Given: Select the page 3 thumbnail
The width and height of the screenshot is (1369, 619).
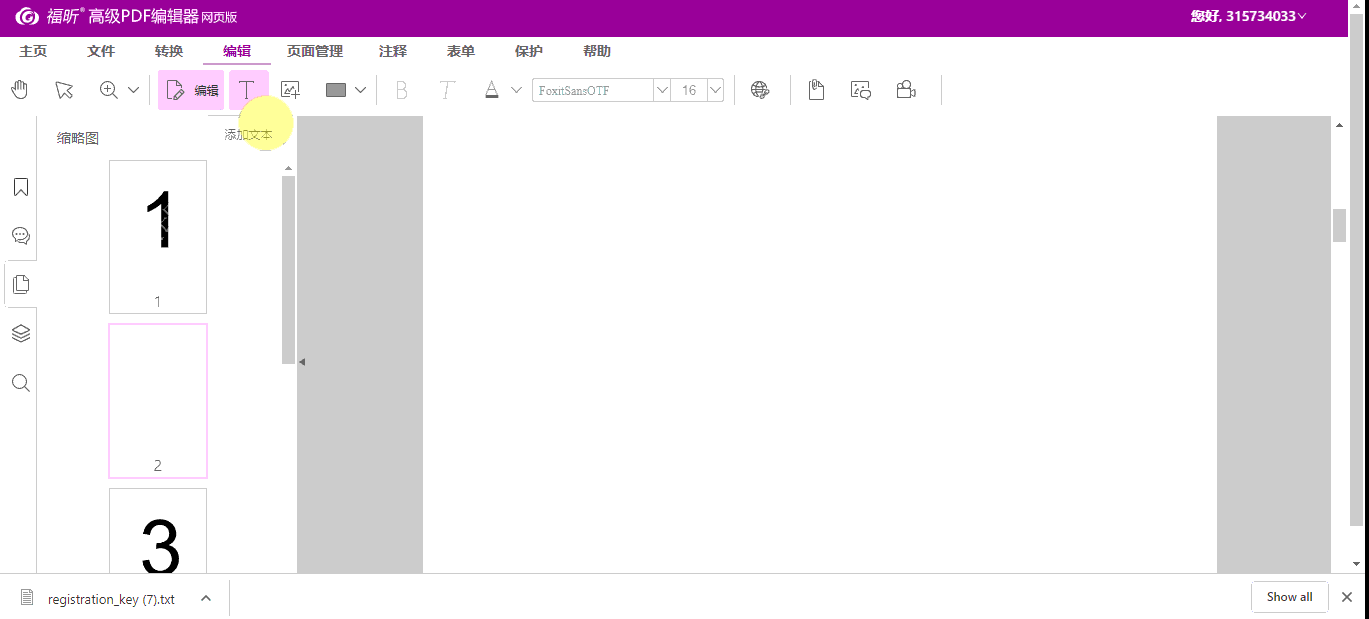Looking at the screenshot, I should [158, 532].
